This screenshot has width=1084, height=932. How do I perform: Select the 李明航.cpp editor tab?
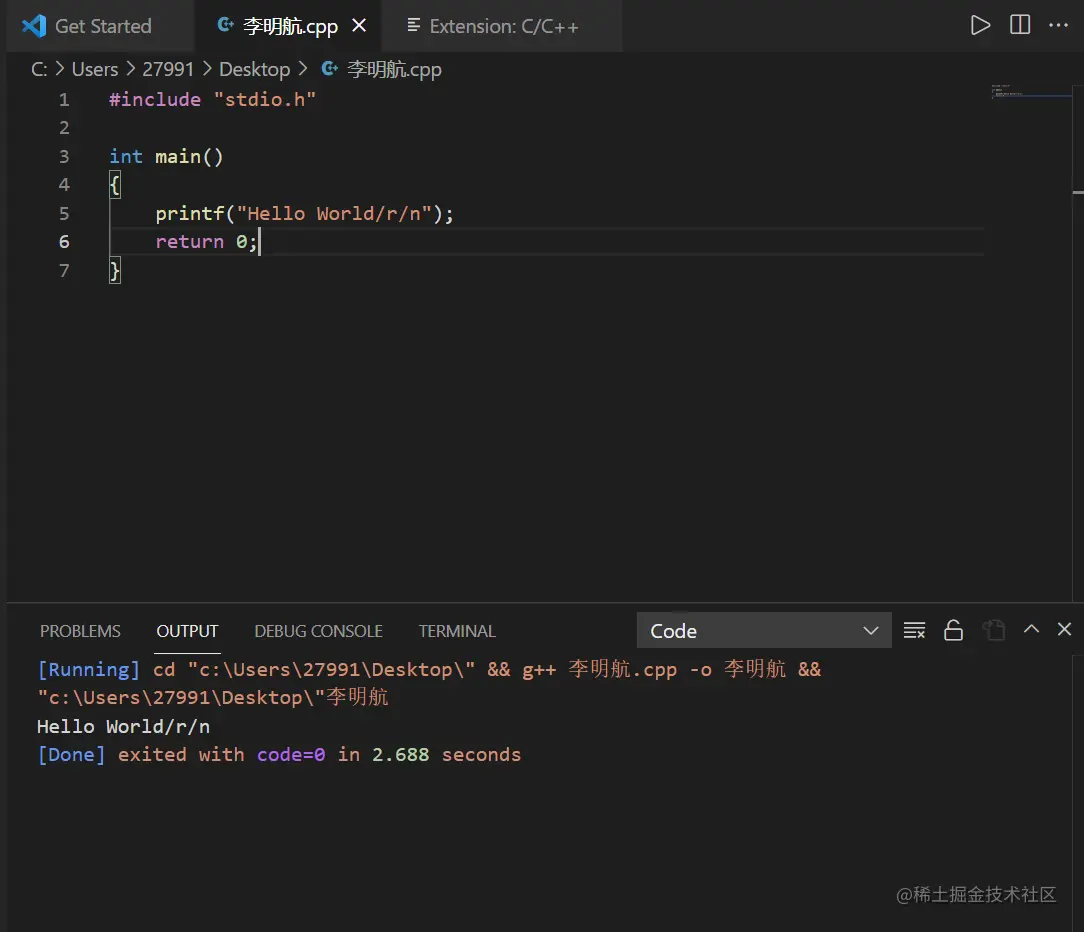pos(290,26)
